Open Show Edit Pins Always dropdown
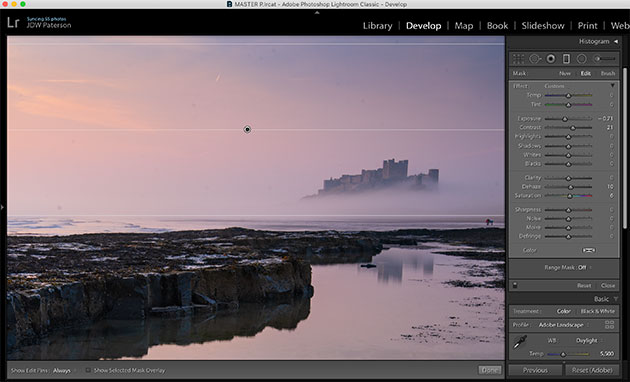The width and height of the screenshot is (630, 382). click(x=63, y=370)
